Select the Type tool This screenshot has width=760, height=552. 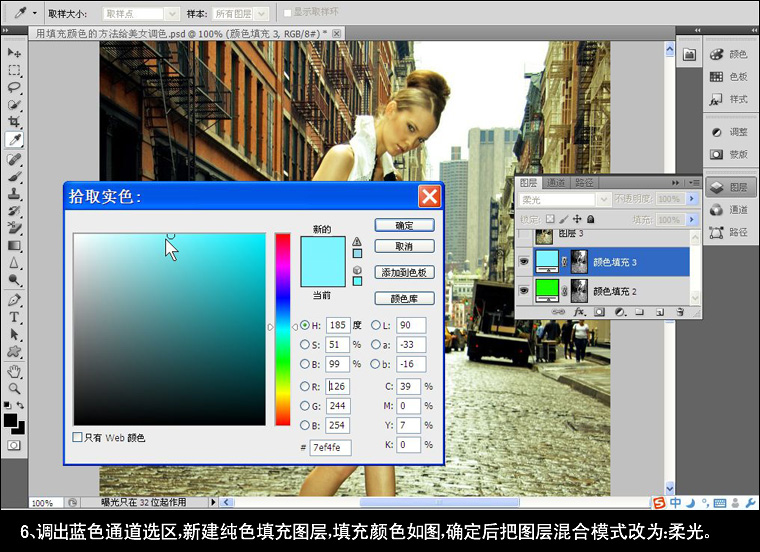[14, 317]
